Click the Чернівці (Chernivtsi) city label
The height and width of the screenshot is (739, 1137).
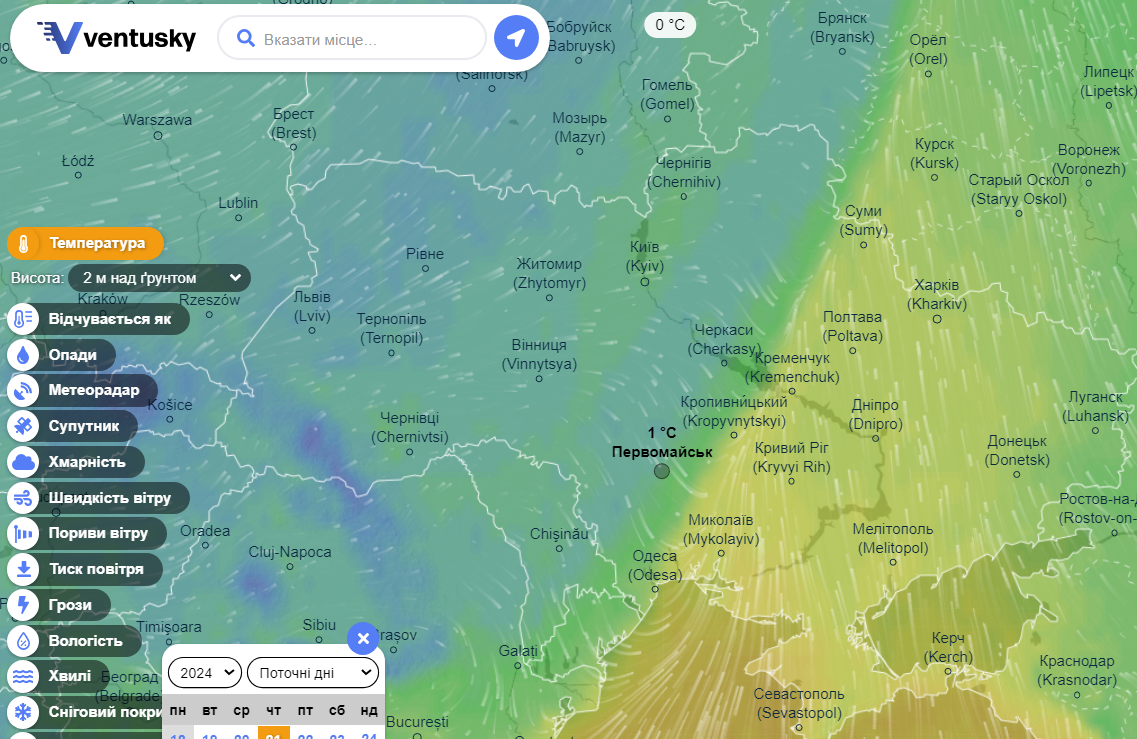[410, 427]
